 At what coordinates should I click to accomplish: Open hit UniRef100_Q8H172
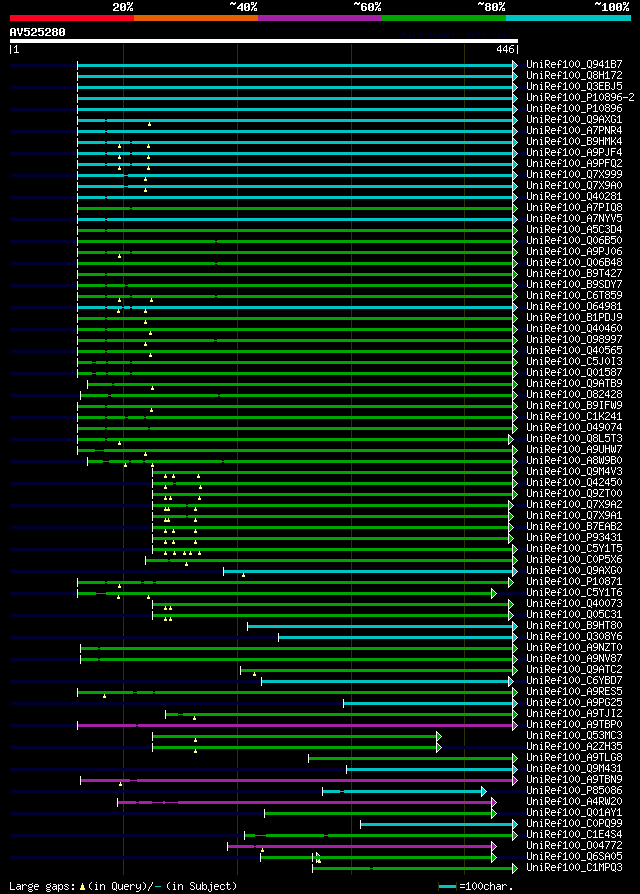(574, 75)
